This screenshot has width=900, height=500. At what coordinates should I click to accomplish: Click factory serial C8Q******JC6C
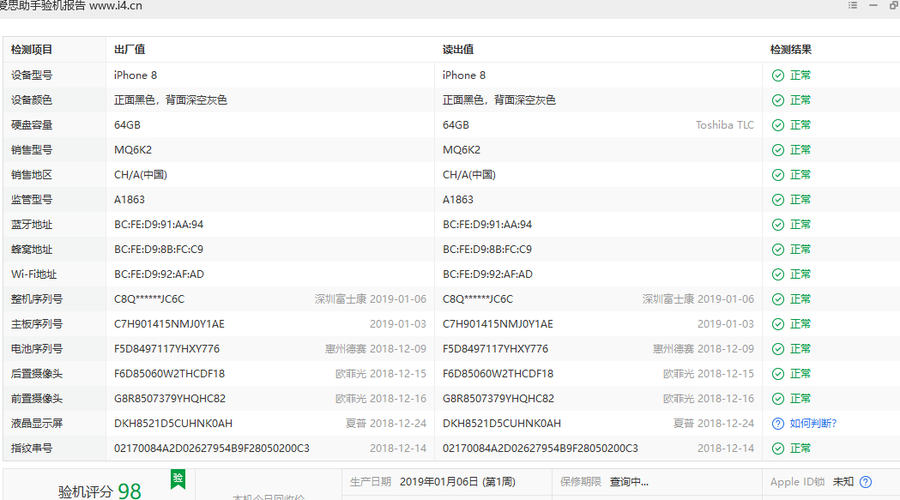[x=149, y=299]
